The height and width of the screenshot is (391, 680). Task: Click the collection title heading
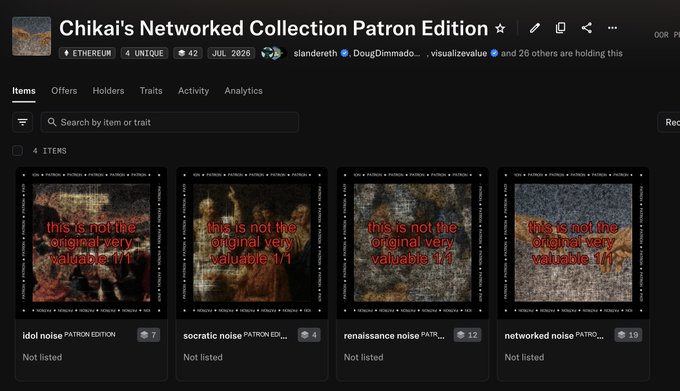click(x=274, y=29)
